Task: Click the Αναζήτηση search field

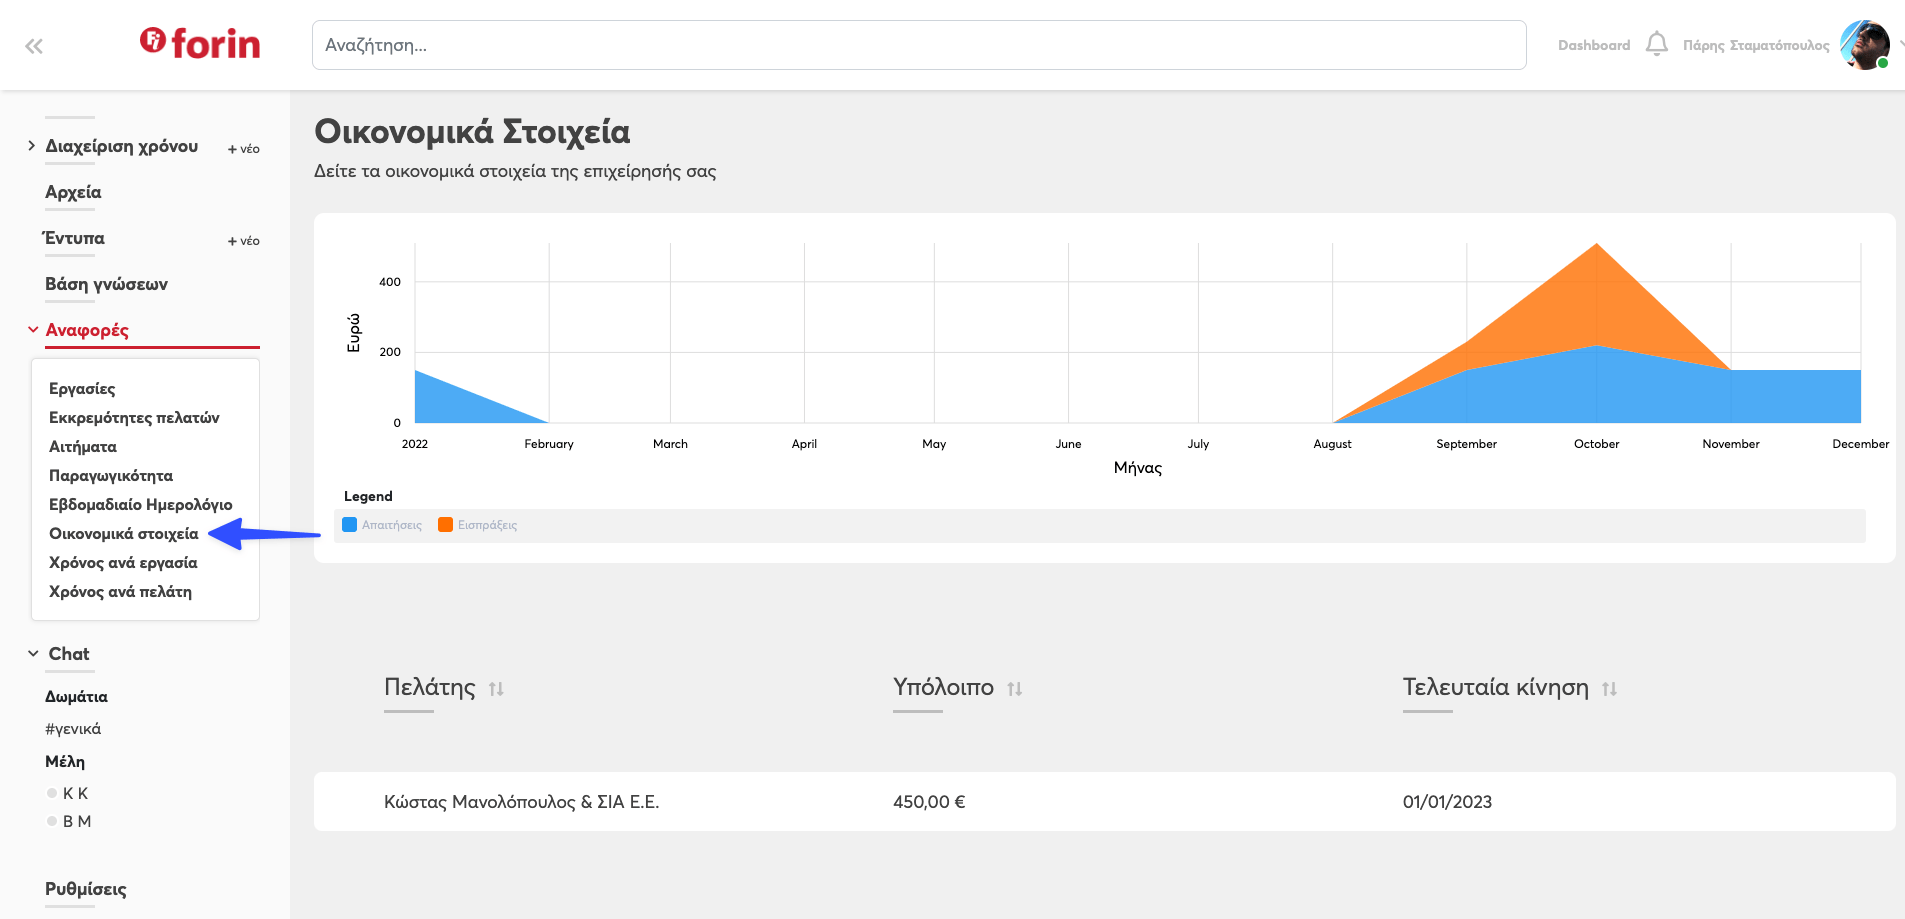Action: pyautogui.click(x=918, y=45)
